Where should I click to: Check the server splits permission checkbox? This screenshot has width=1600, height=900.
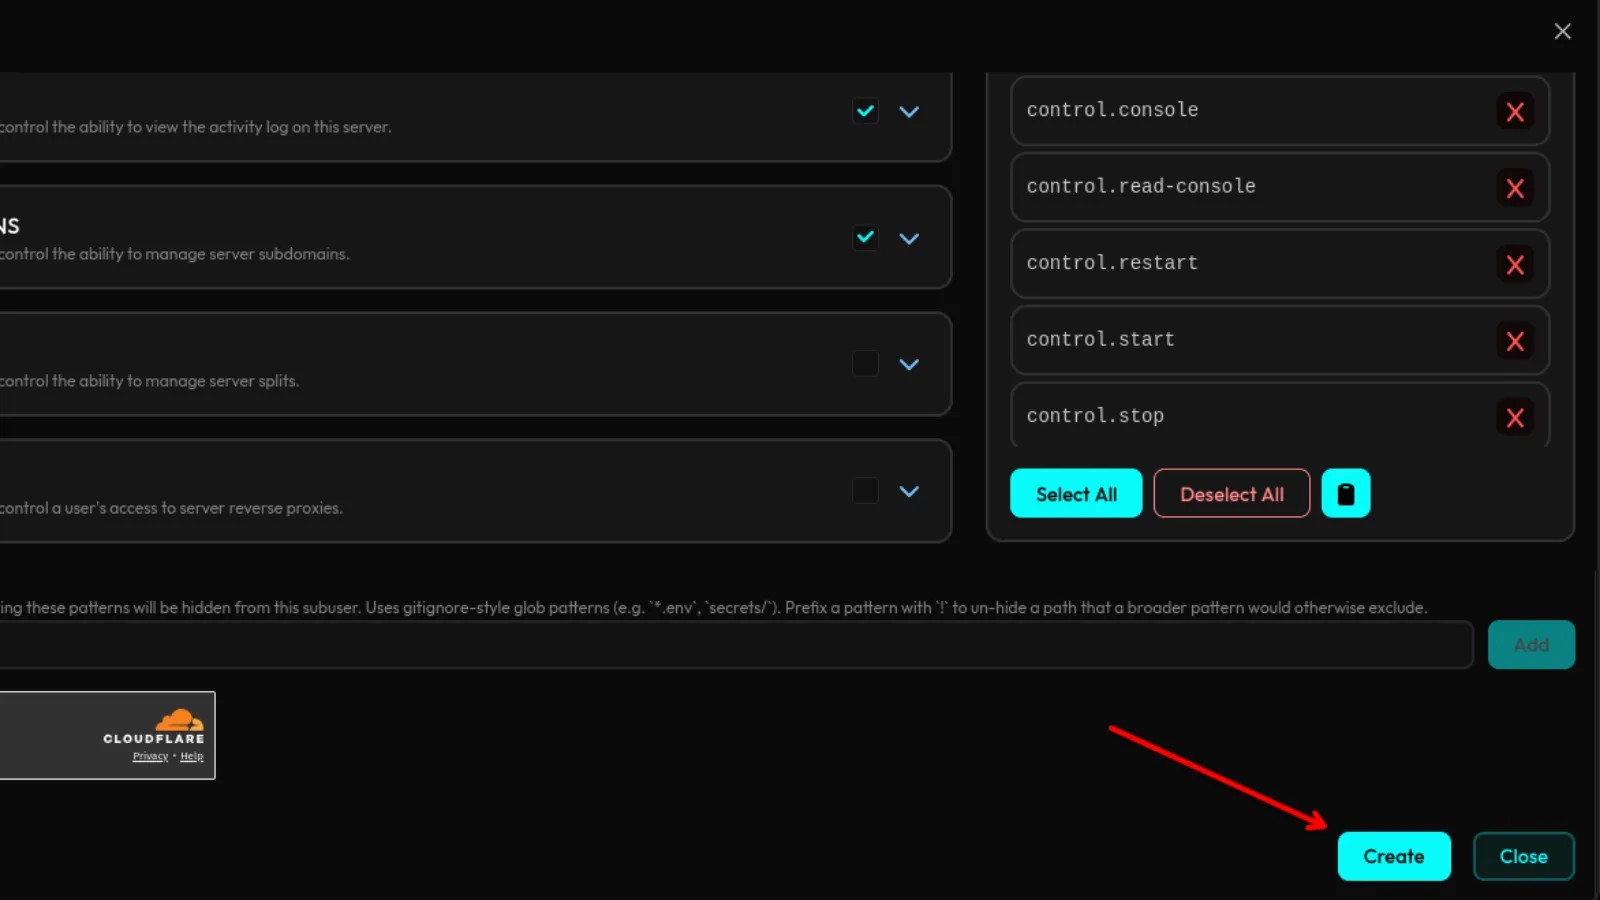pyautogui.click(x=865, y=364)
